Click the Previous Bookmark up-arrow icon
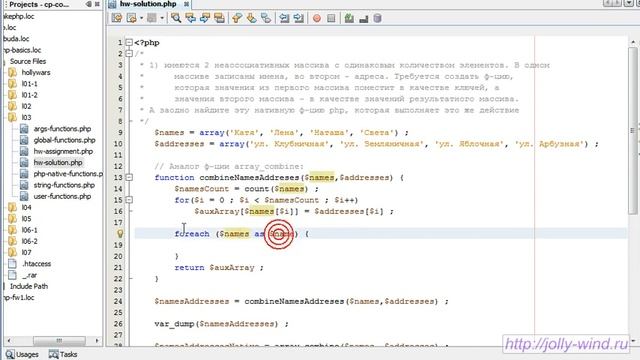The image size is (640, 360). (x=237, y=18)
